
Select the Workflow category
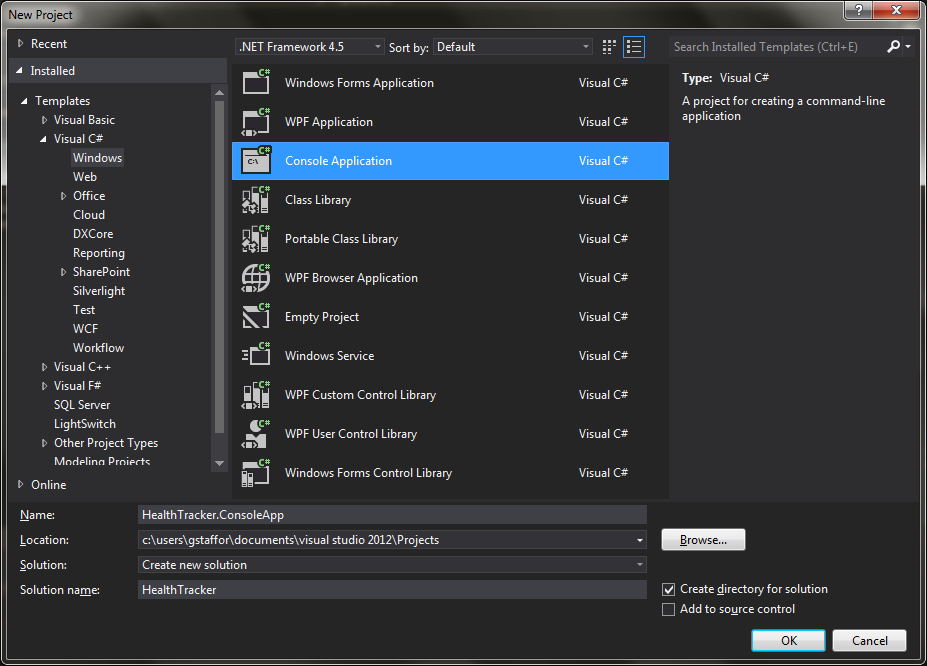click(x=98, y=347)
